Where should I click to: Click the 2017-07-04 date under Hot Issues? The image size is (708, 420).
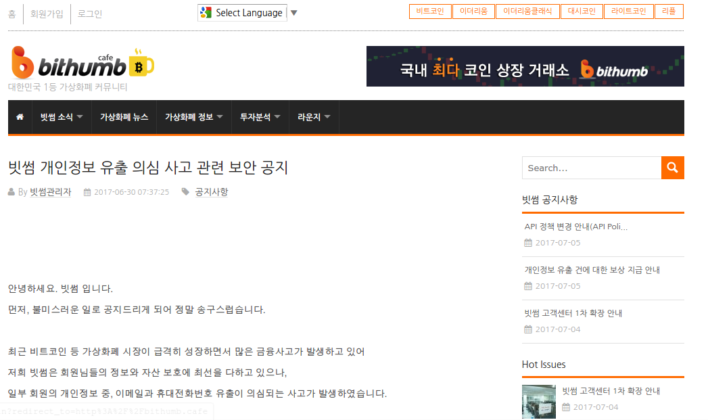(596, 407)
